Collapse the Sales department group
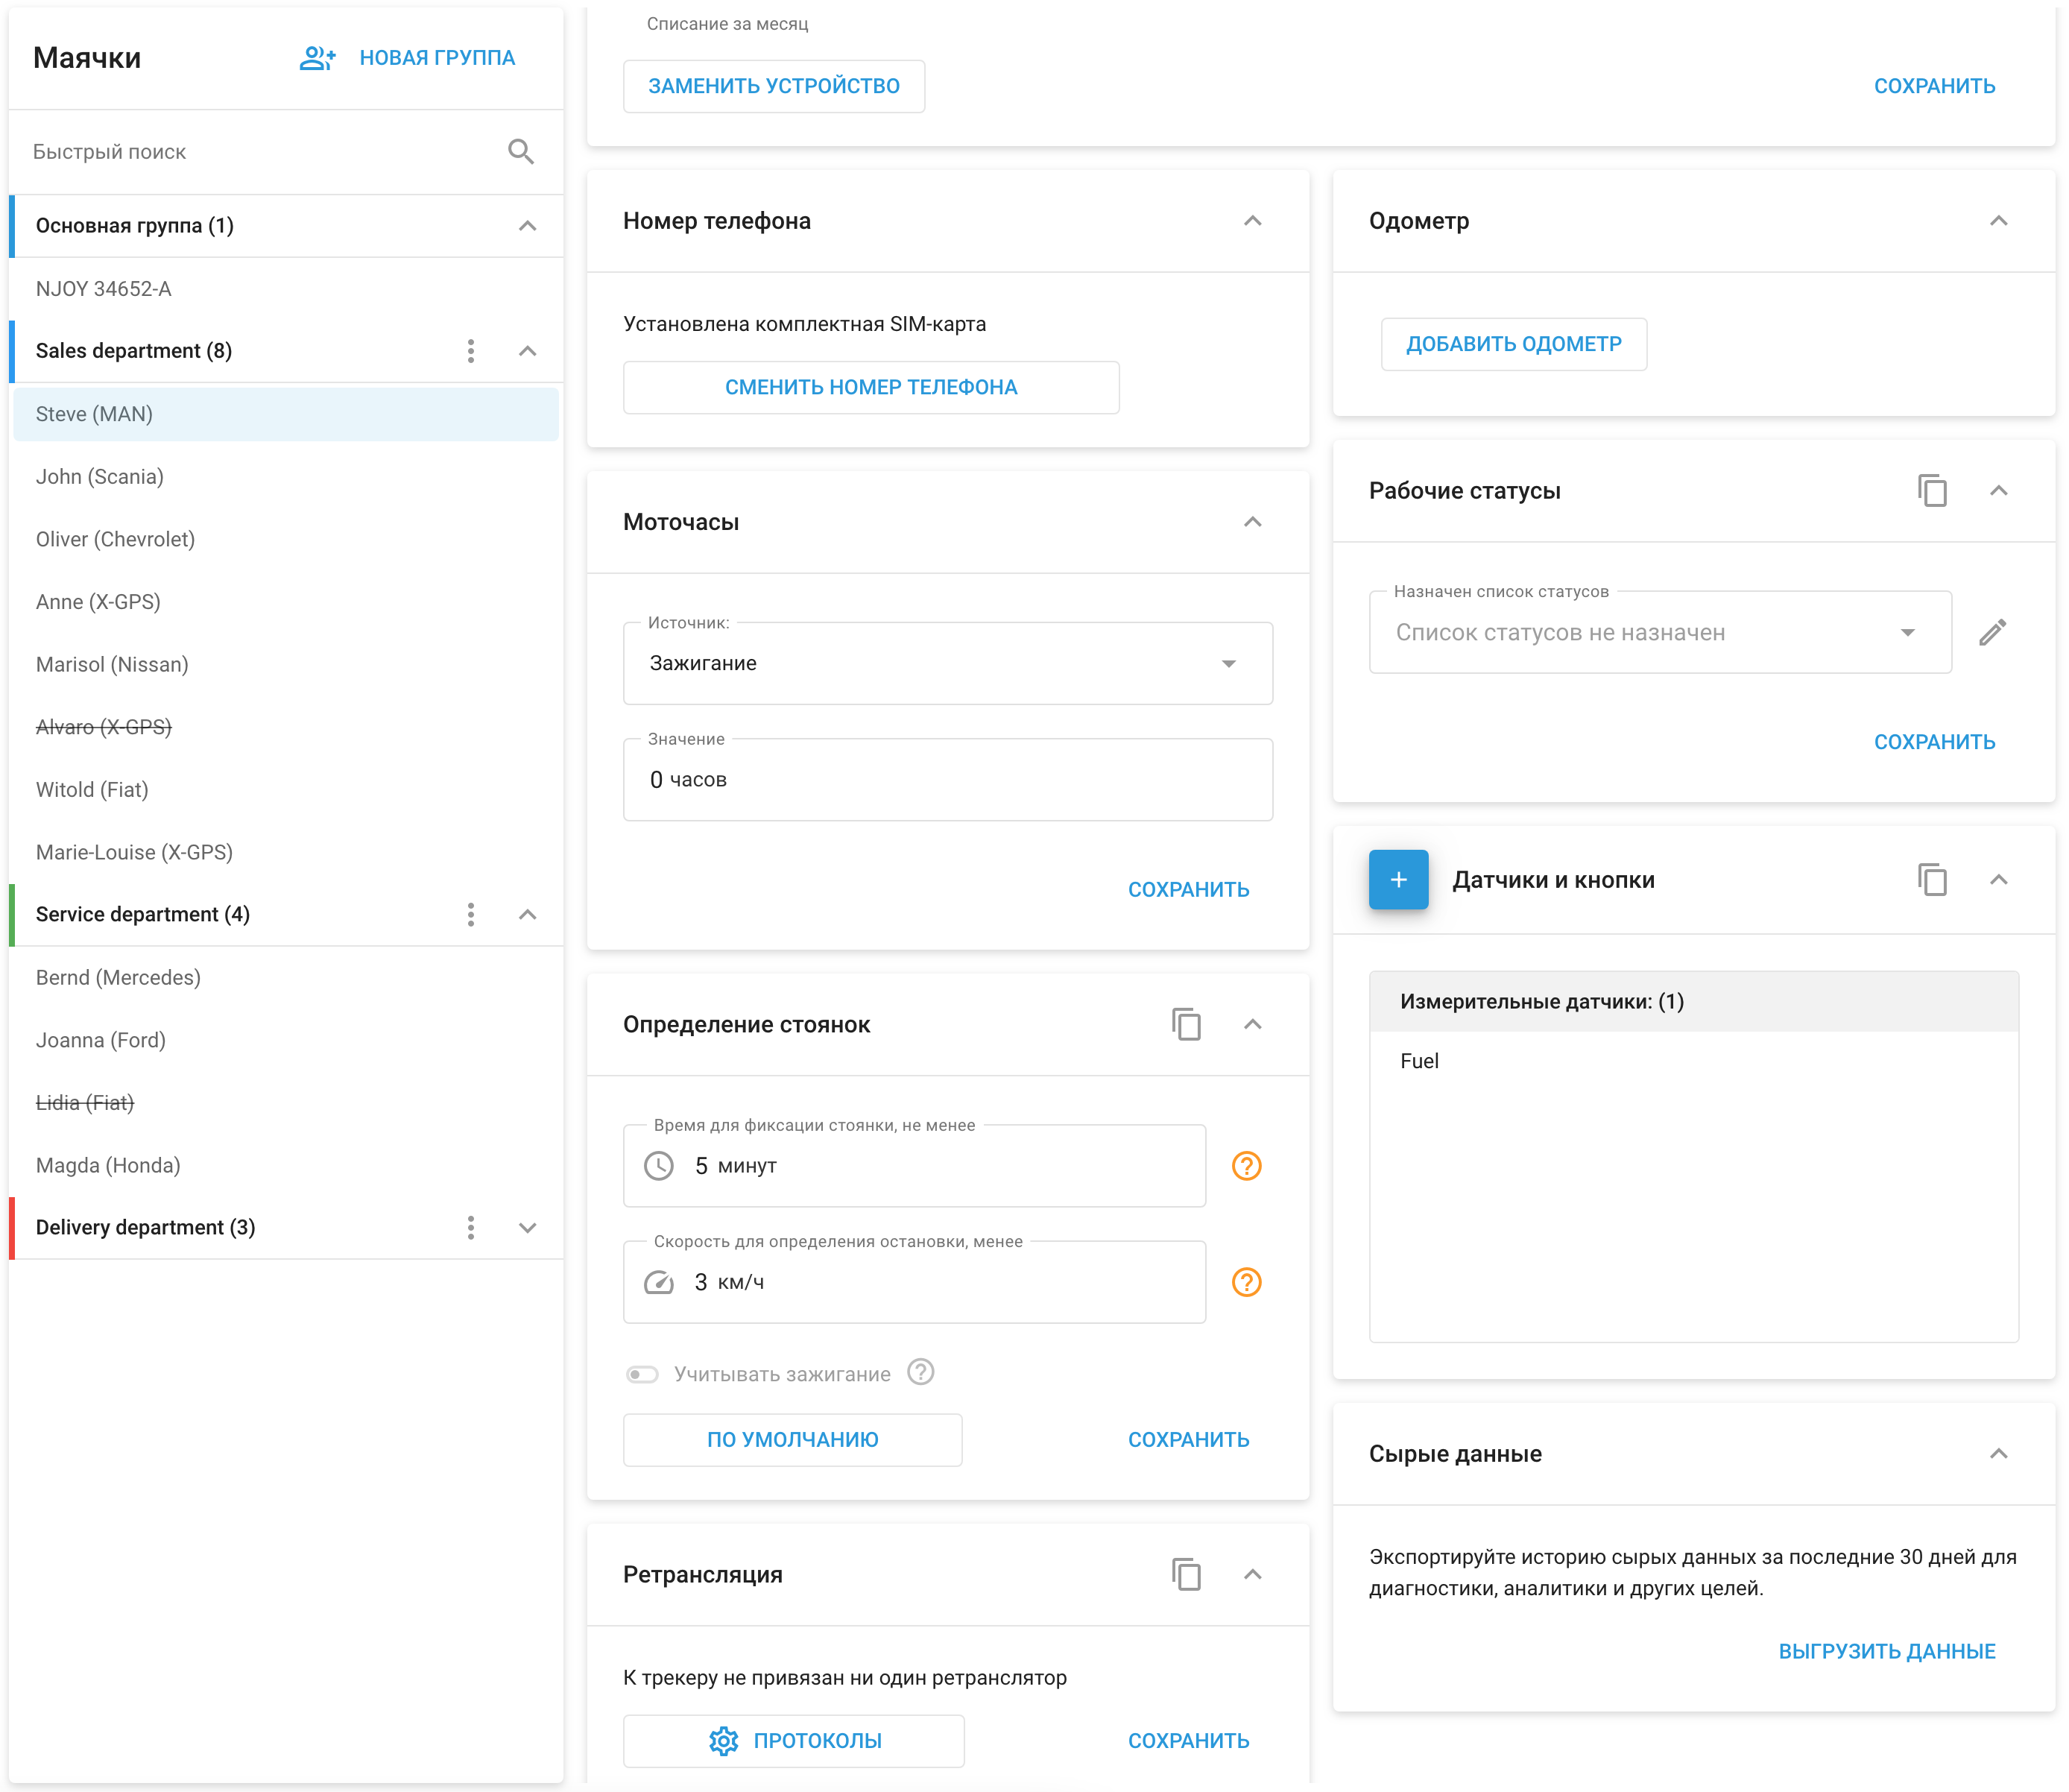This screenshot has width=2069, height=1792. (x=527, y=351)
